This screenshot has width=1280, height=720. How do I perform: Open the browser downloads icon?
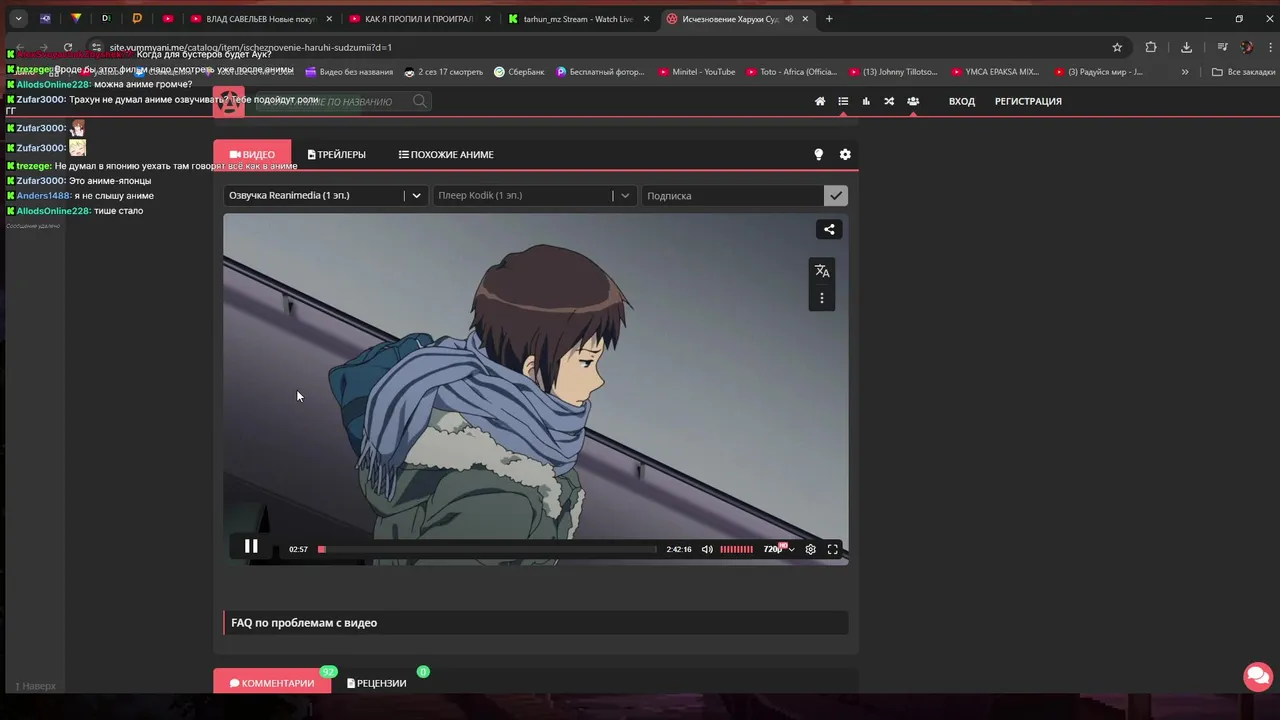pos(1186,47)
